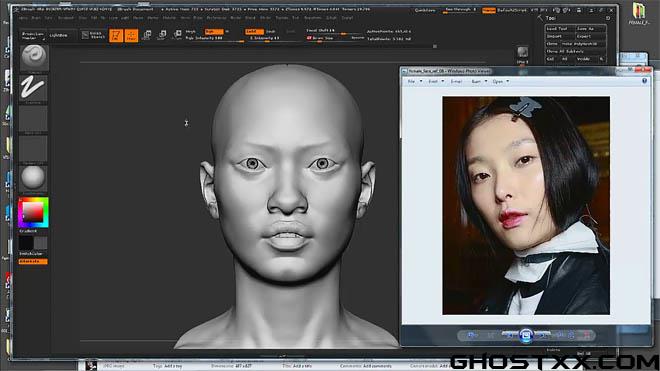Click Photo Viewer help icon
660x371 pixels.
click(x=644, y=81)
